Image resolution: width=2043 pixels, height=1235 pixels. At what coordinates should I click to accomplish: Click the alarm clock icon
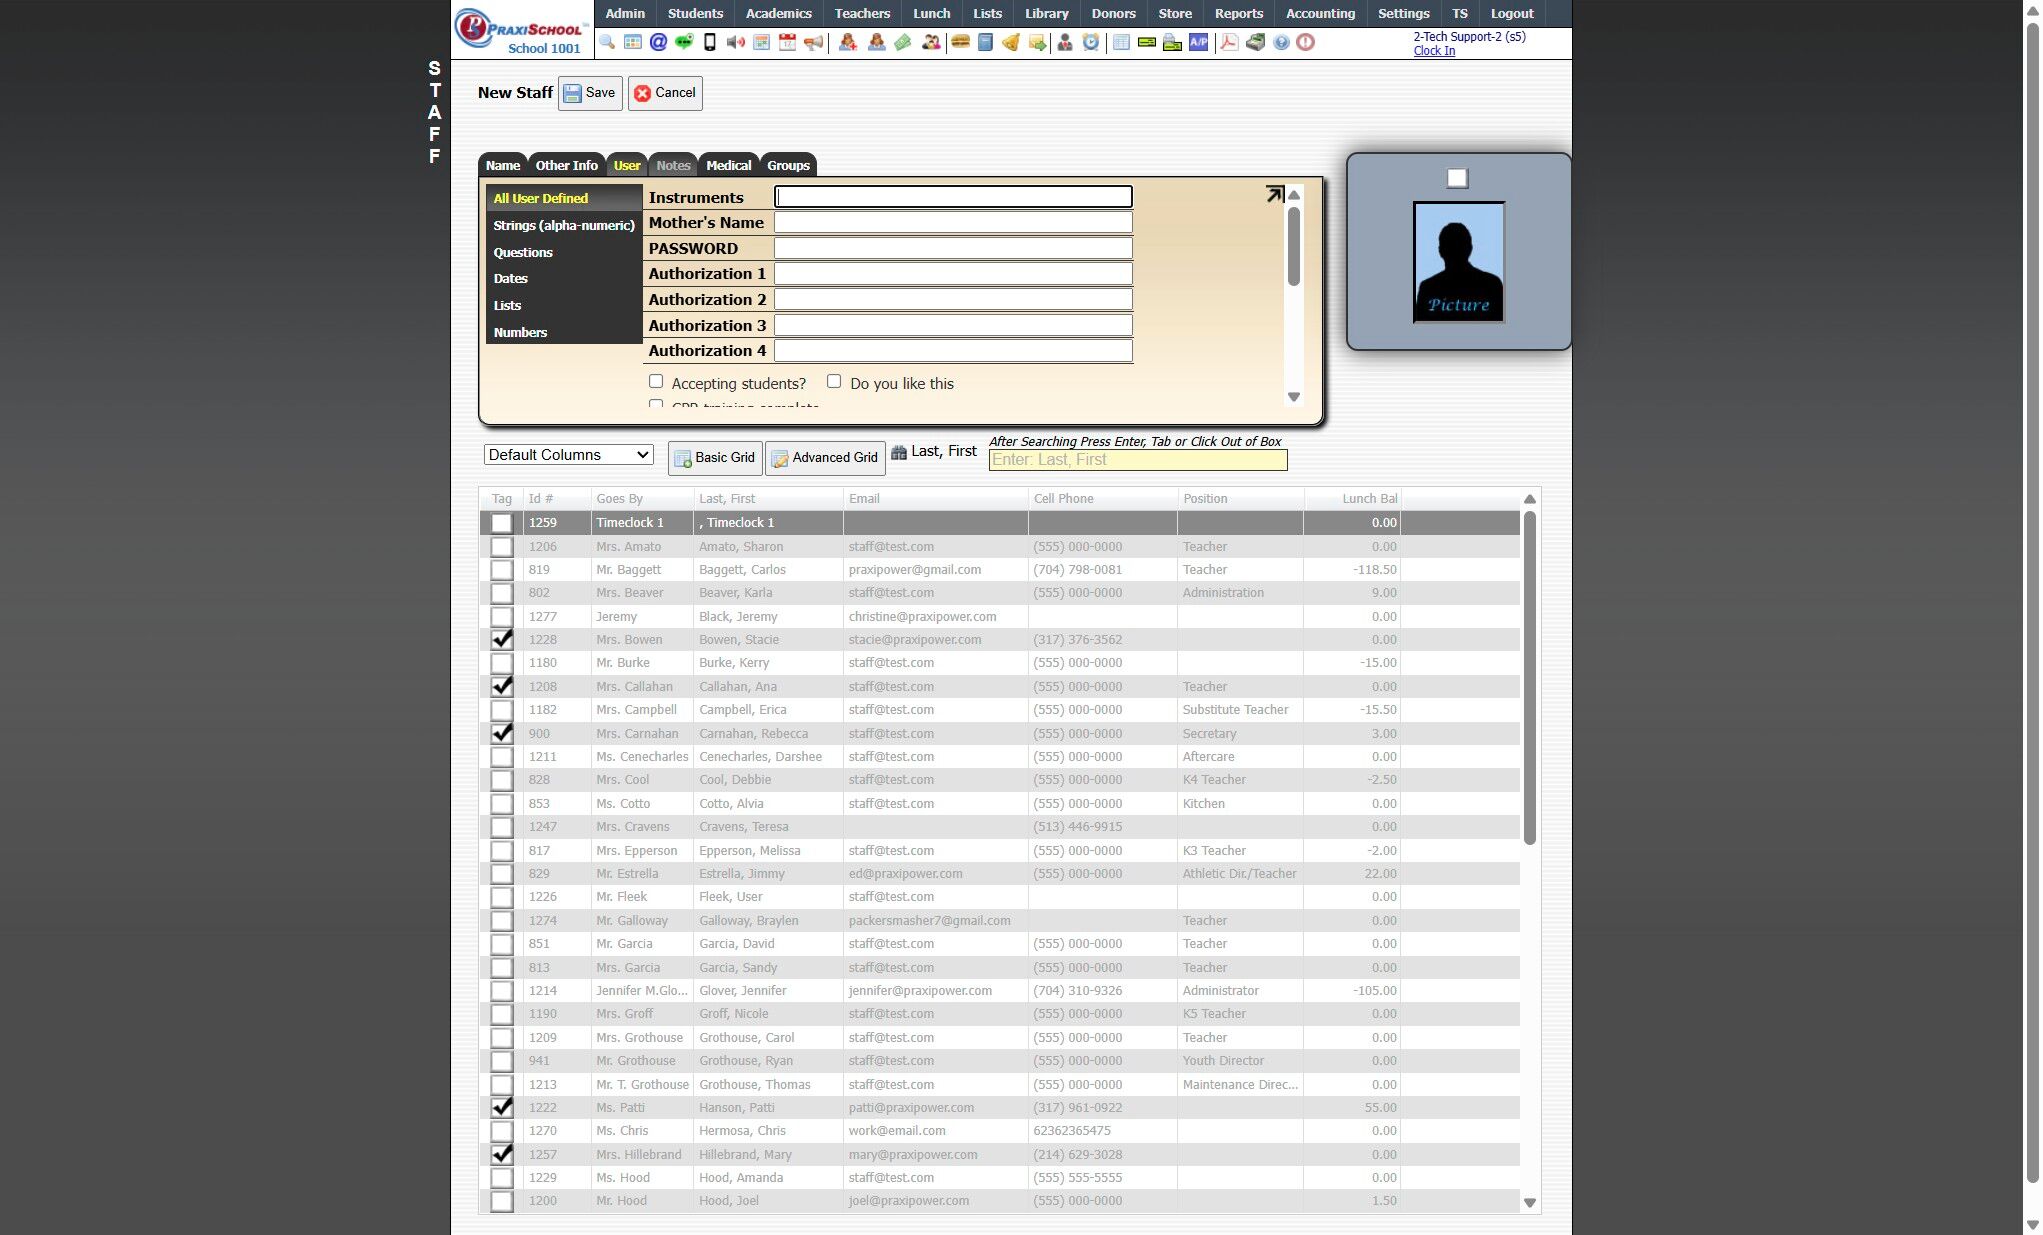pyautogui.click(x=1091, y=42)
